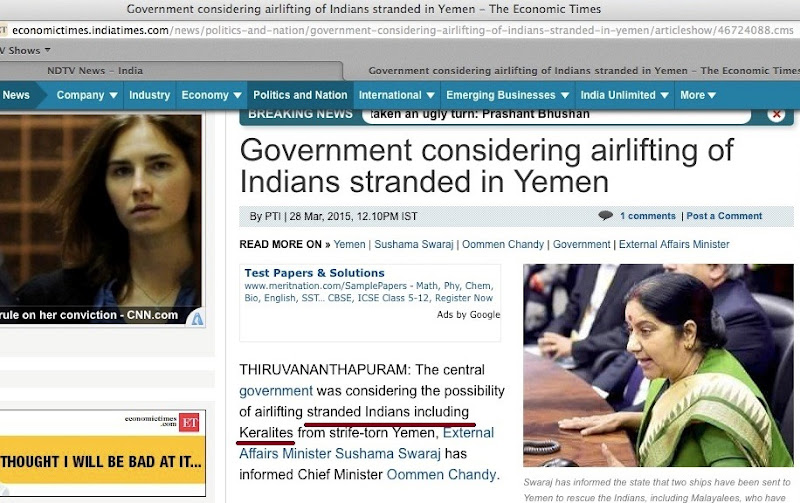
Task: Switch to NDTV News - India tab
Action: click(x=95, y=71)
